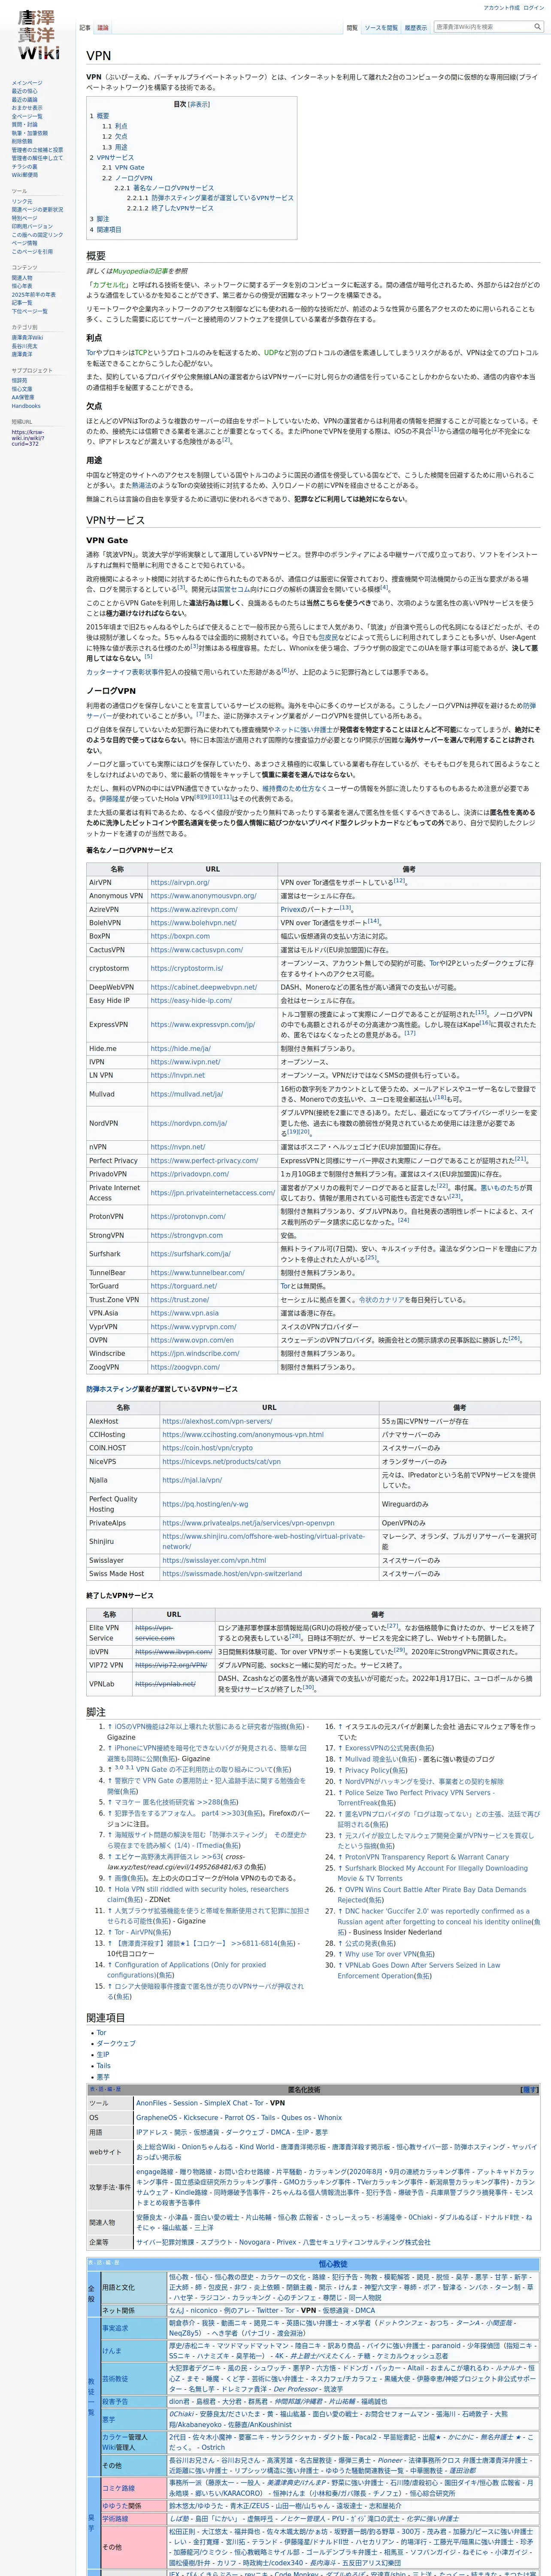
Task: Open the Handbooks sidebar link
Action: [x=26, y=406]
